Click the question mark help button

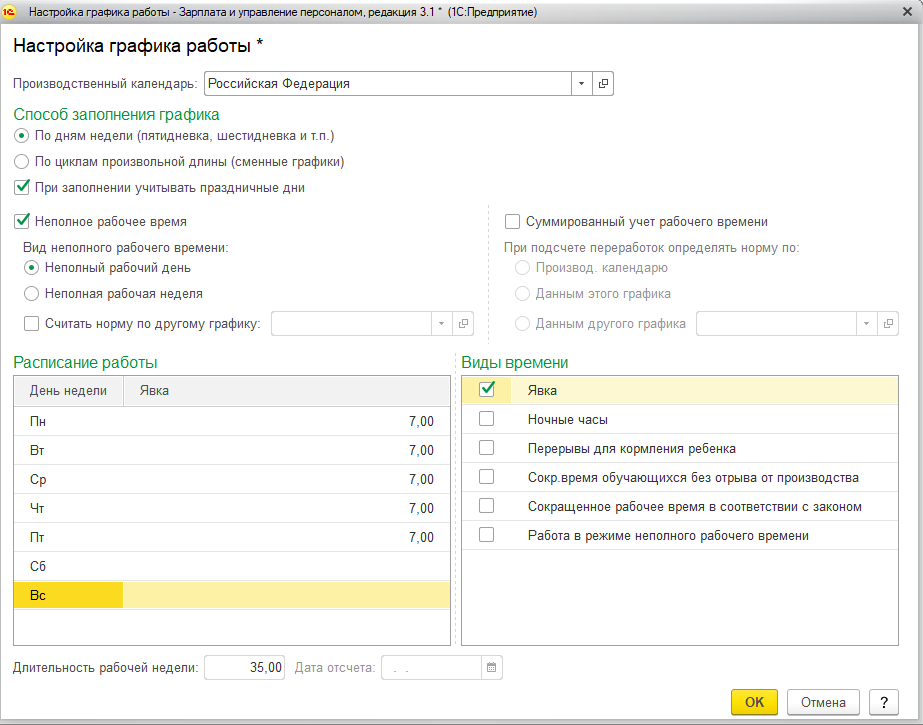click(x=883, y=702)
